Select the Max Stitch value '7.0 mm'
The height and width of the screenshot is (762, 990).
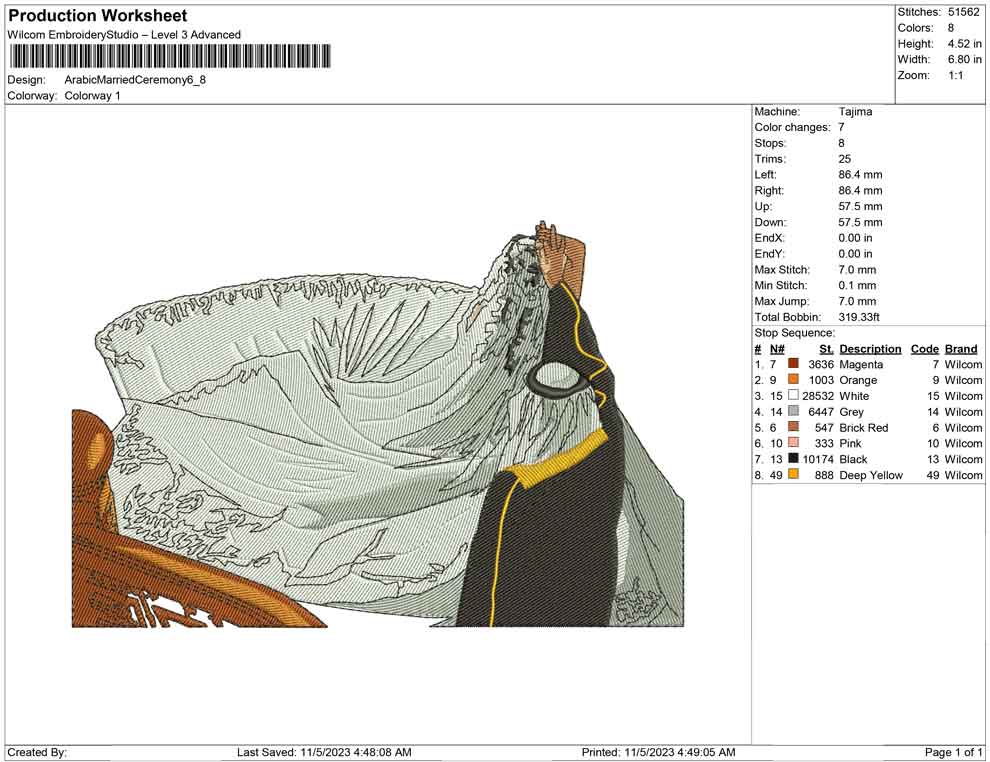click(x=857, y=270)
